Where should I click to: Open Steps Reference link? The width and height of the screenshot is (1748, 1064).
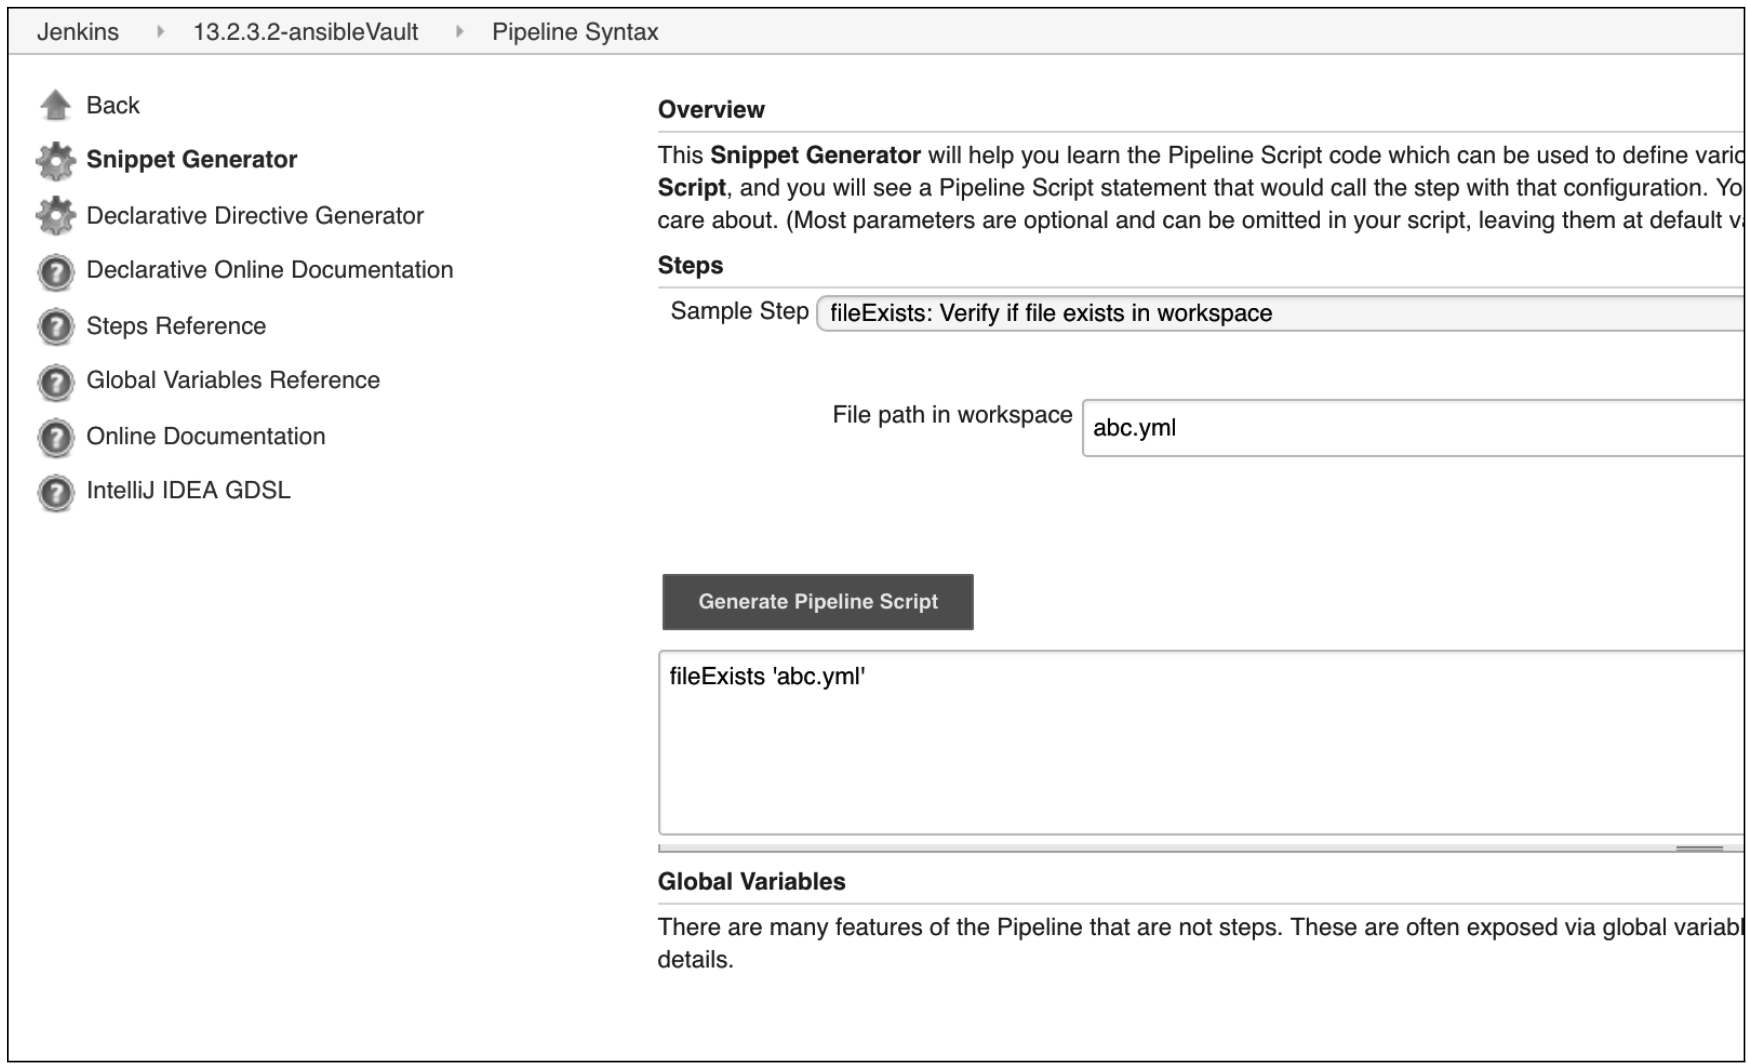pos(176,326)
